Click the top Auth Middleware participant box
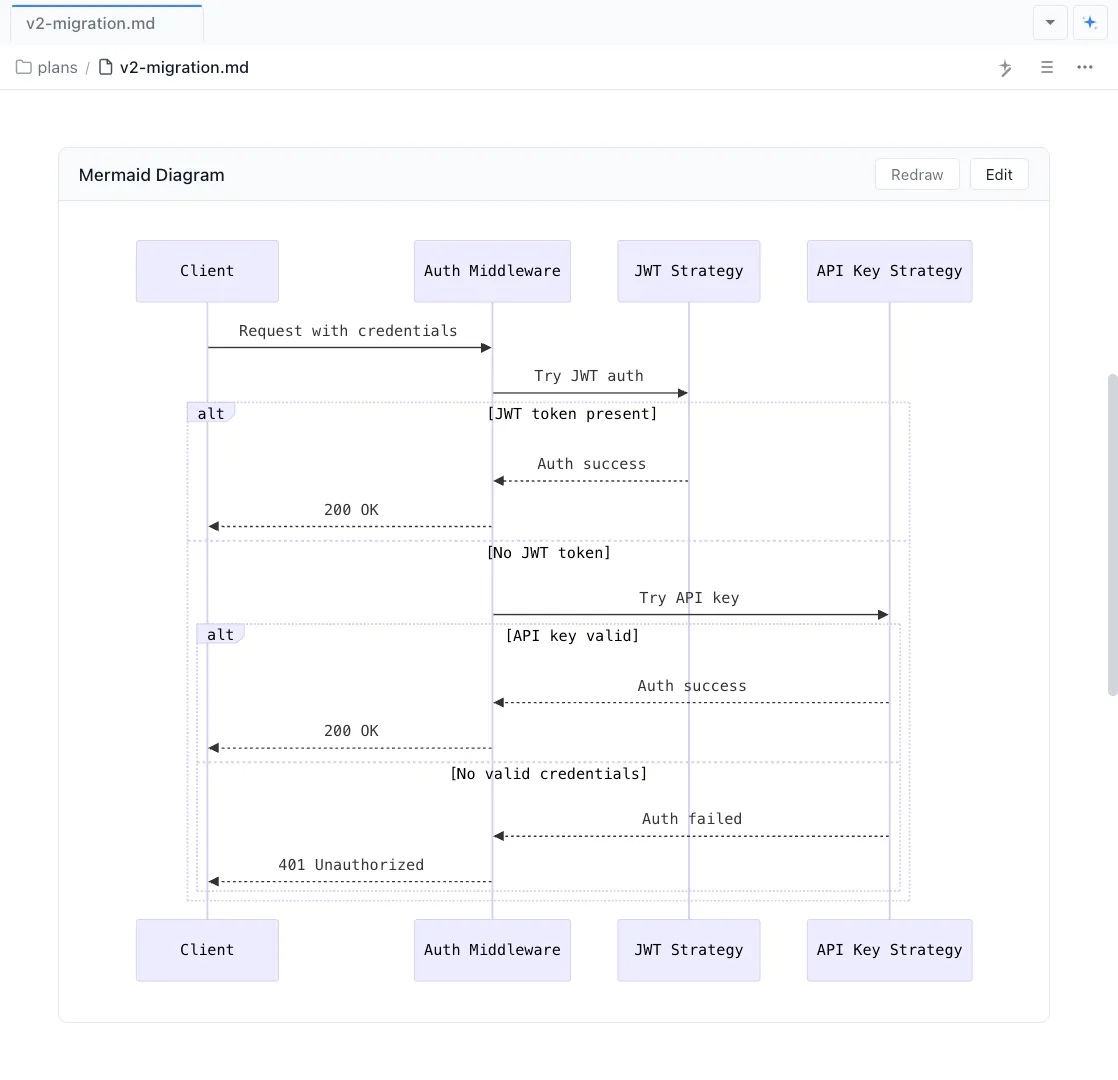The height and width of the screenshot is (1080, 1118). pos(492,271)
